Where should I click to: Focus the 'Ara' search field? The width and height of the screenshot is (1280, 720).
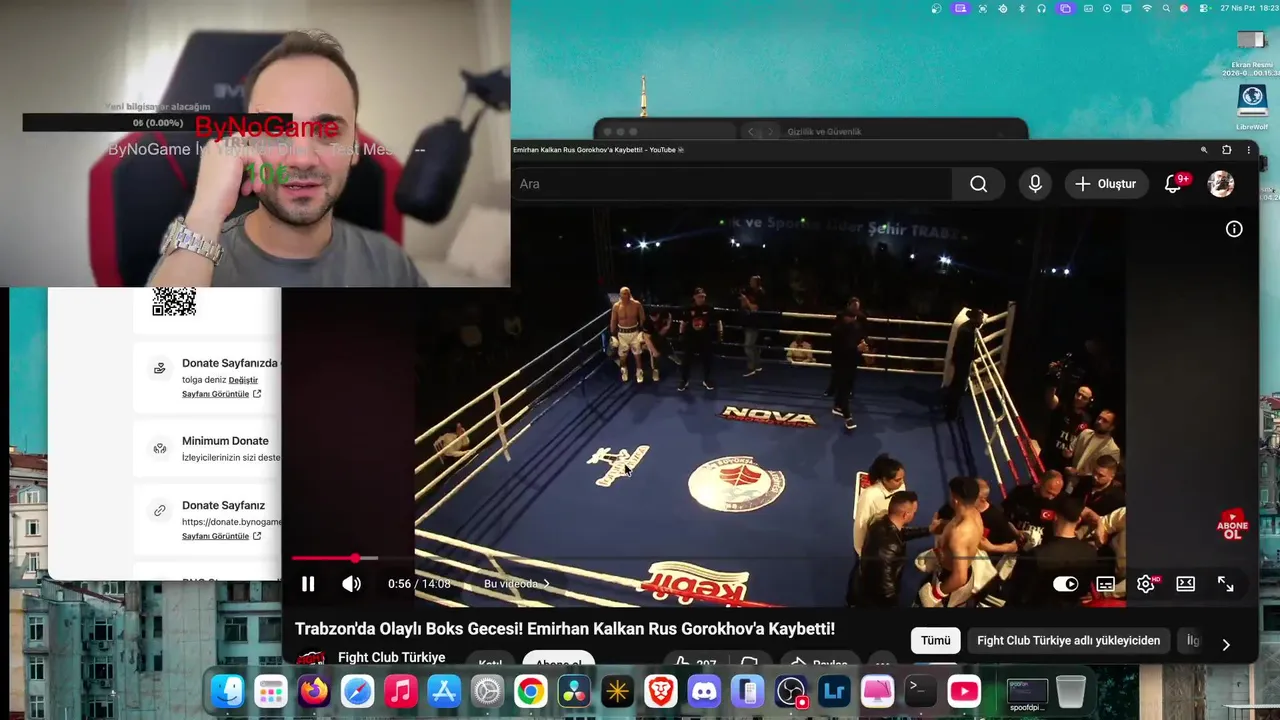click(x=733, y=184)
